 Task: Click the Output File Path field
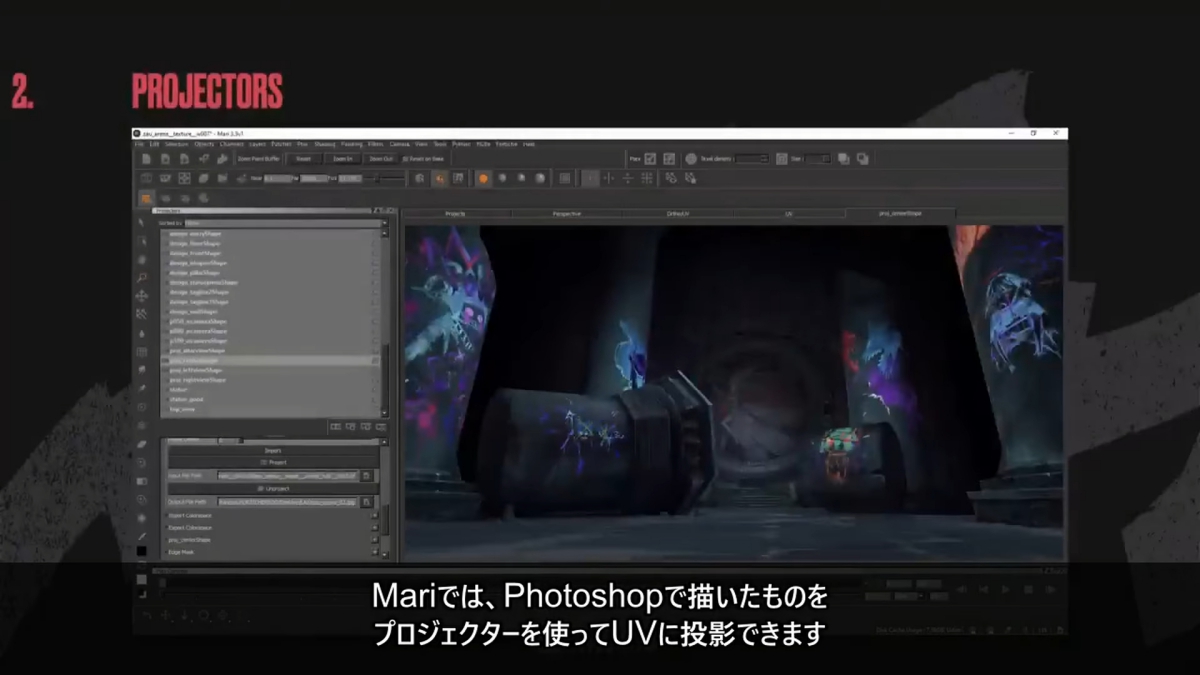coord(288,502)
